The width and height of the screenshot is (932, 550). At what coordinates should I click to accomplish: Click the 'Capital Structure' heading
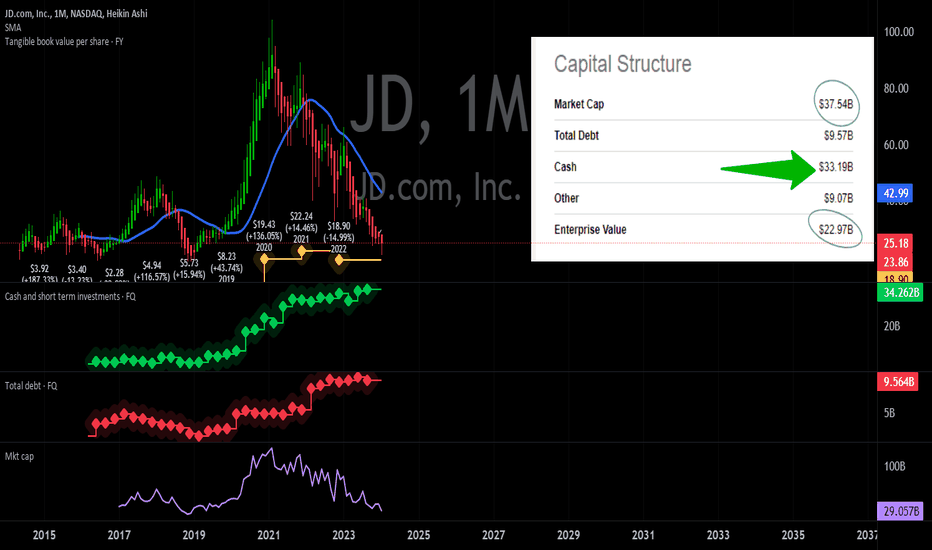622,64
